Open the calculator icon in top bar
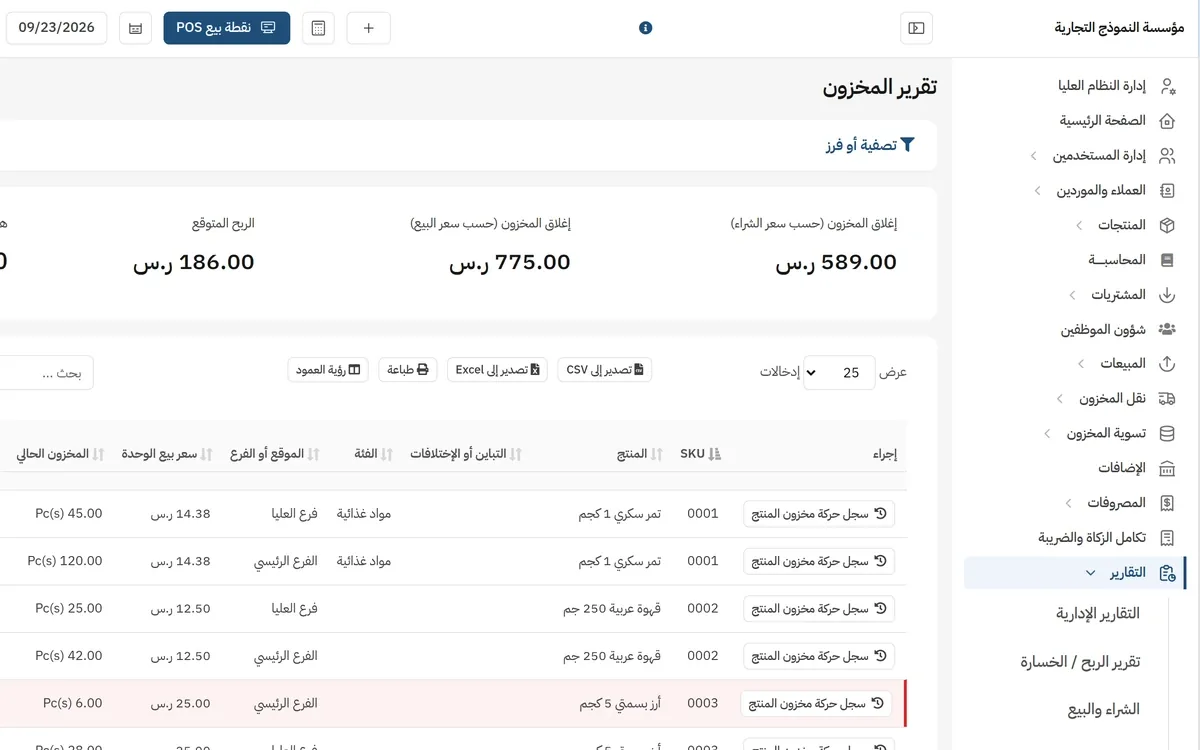The height and width of the screenshot is (750, 1200). coord(318,28)
